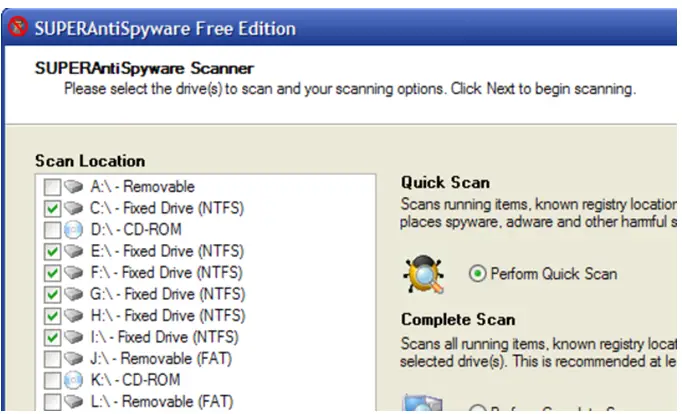Click the 'C:\ - Fixed Drive (NTFS)' label
Image resolution: width=682 pixels, height=414 pixels.
pos(167,208)
